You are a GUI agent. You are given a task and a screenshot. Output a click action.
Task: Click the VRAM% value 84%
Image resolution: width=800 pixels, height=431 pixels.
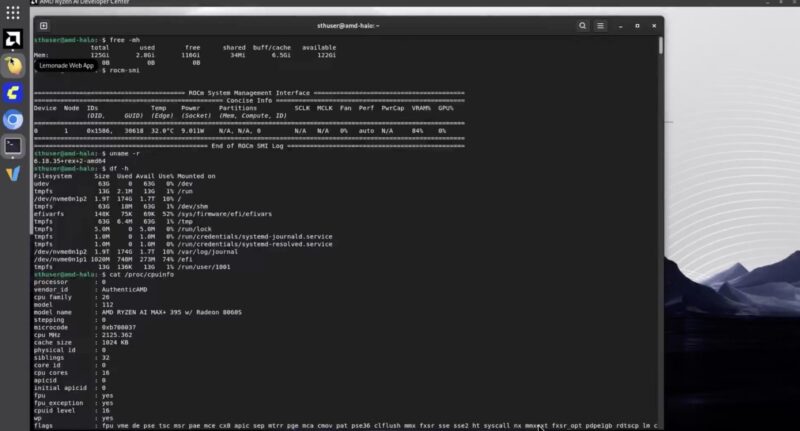[417, 131]
